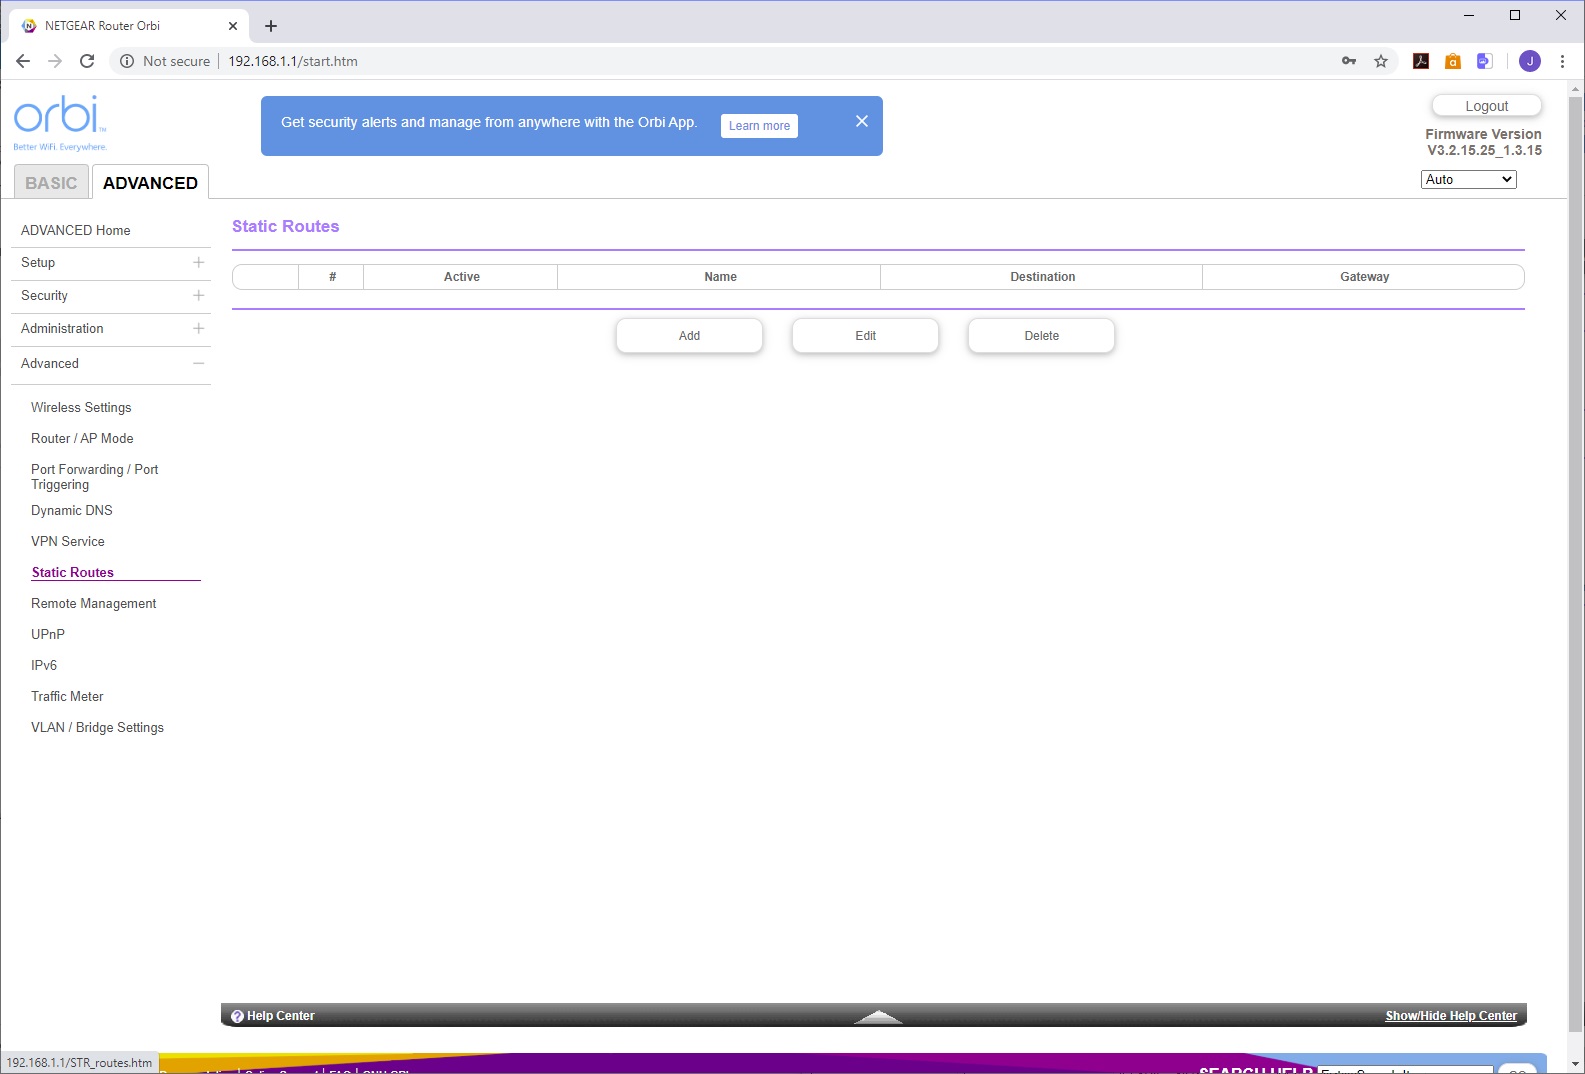This screenshot has height=1074, width=1585.
Task: Open the saved passwords key icon
Action: pyautogui.click(x=1349, y=61)
